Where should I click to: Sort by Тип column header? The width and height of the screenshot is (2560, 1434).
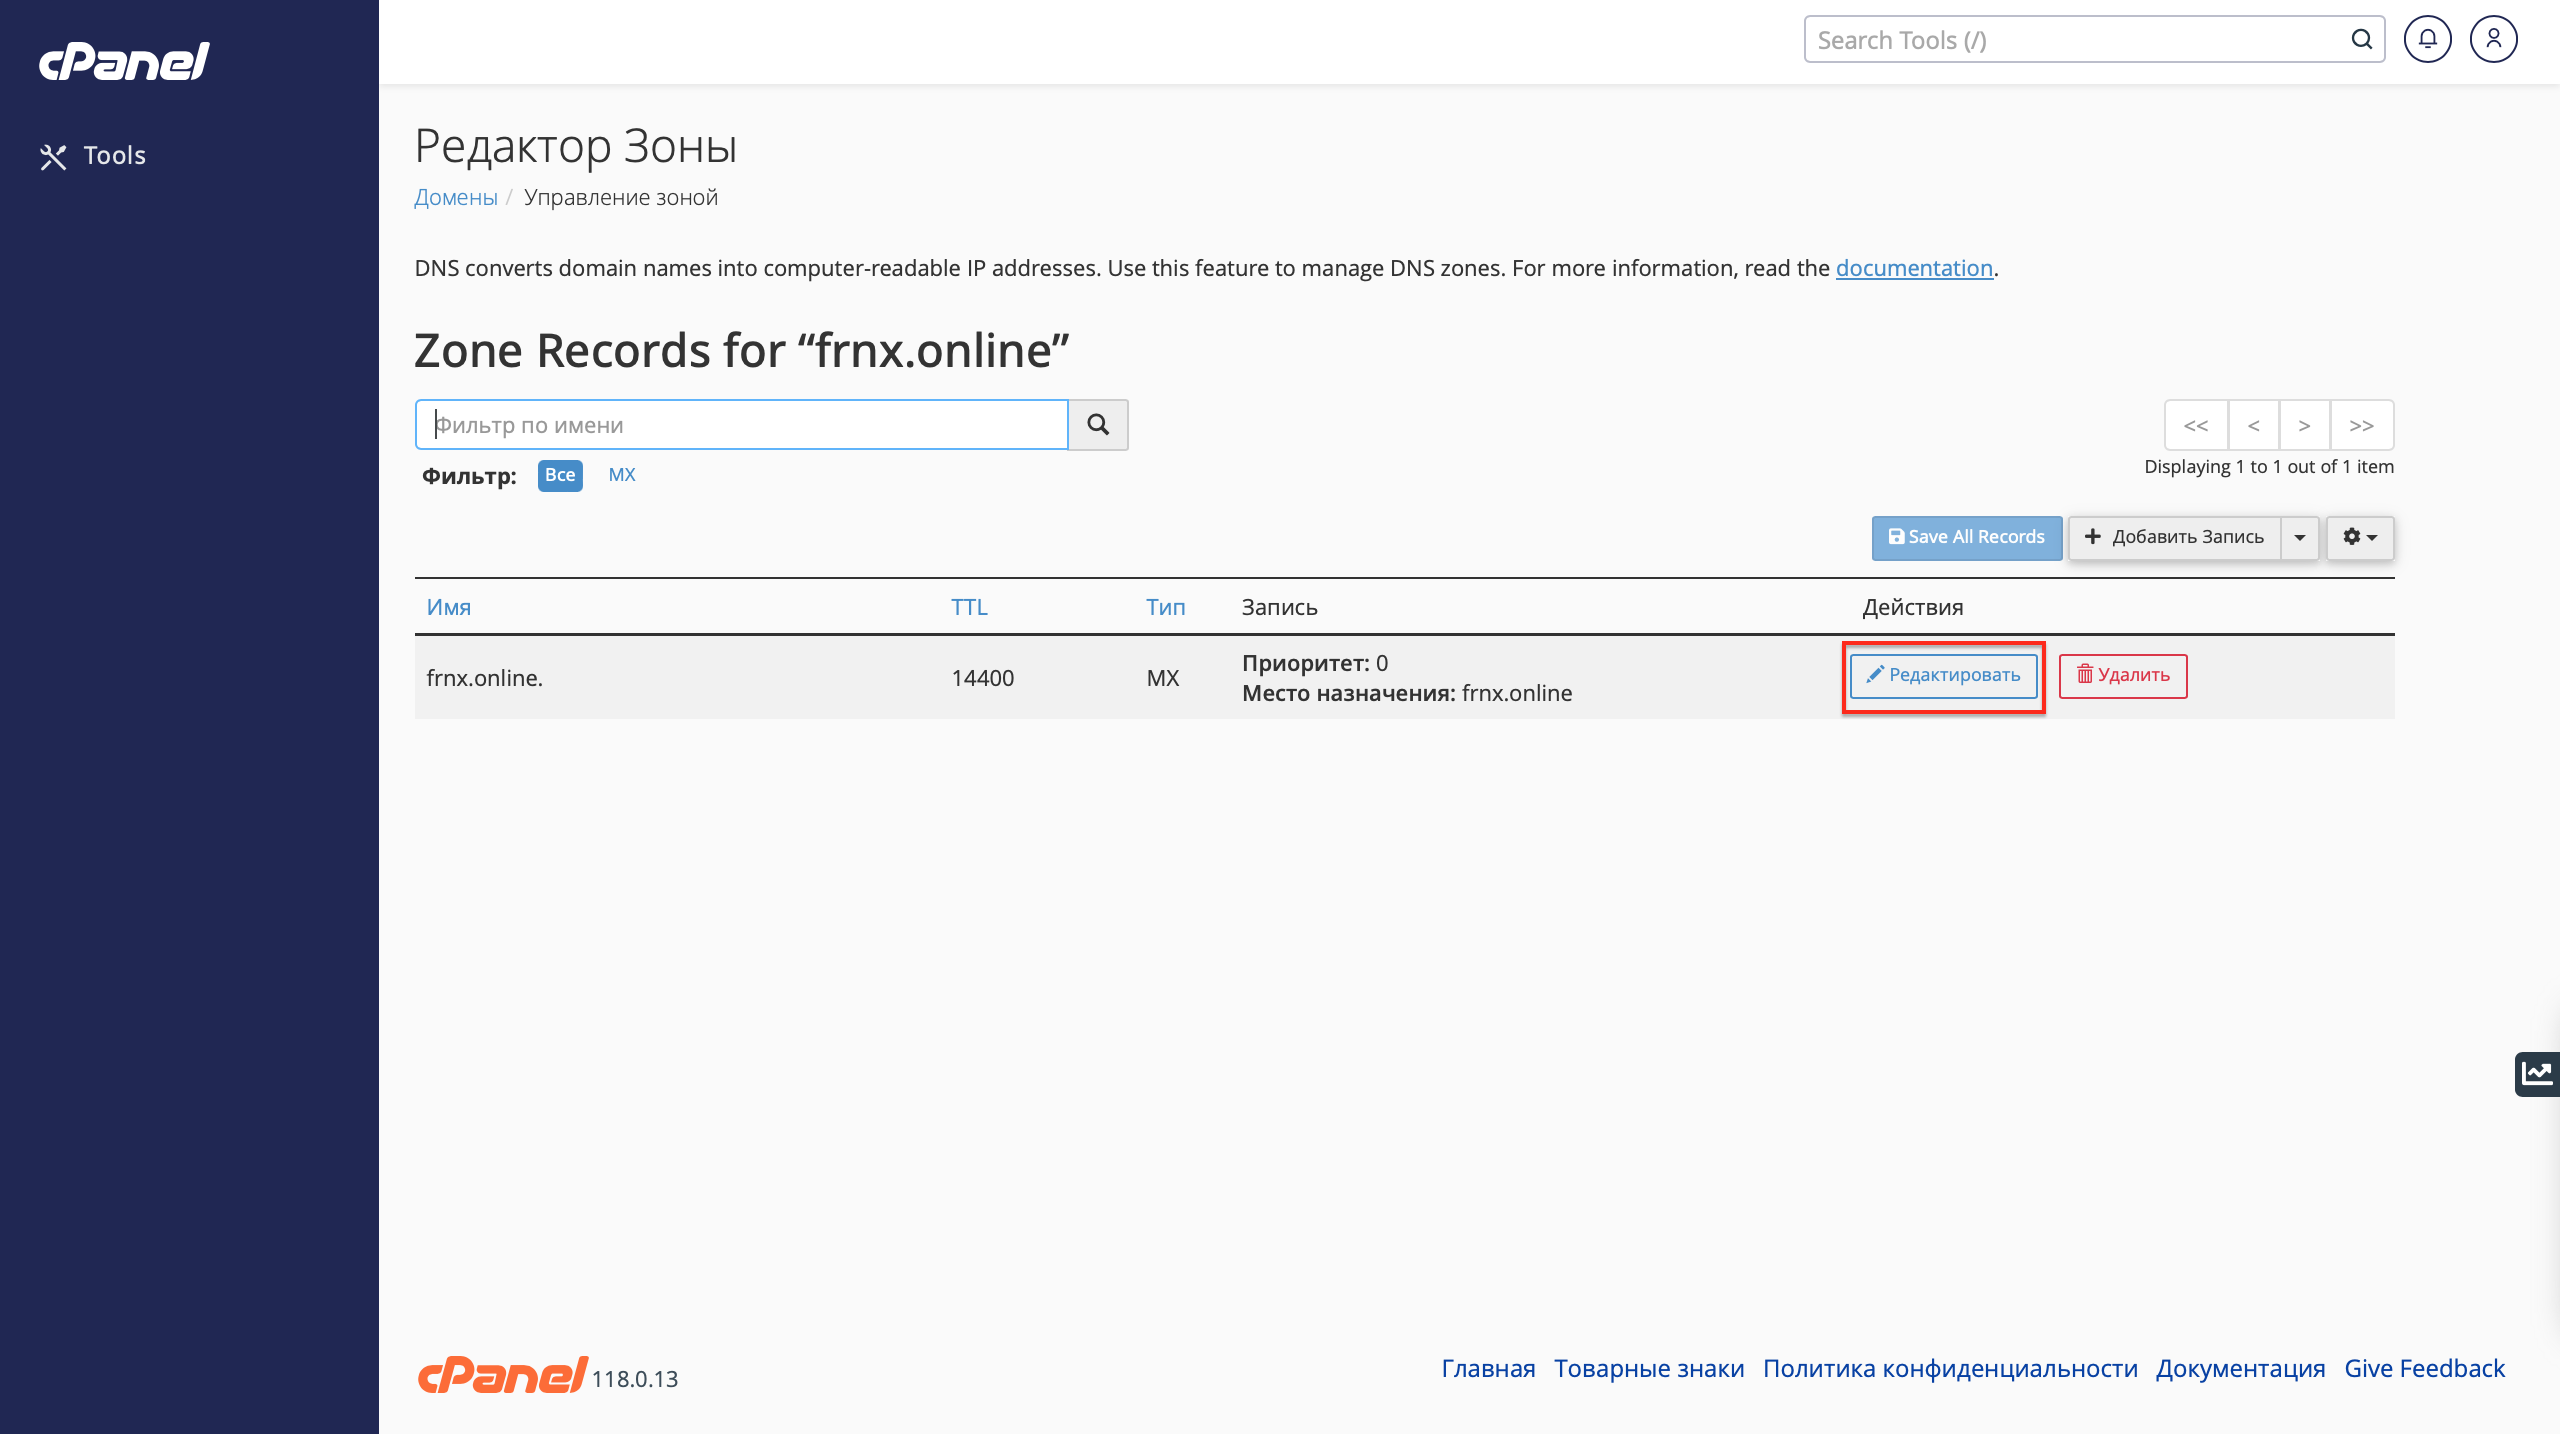1165,607
